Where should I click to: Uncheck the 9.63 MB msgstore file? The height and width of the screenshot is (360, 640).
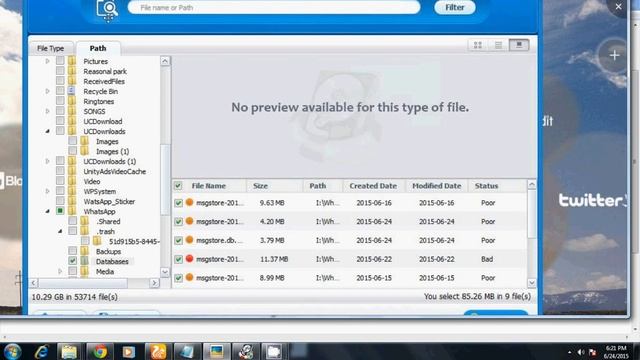click(178, 203)
